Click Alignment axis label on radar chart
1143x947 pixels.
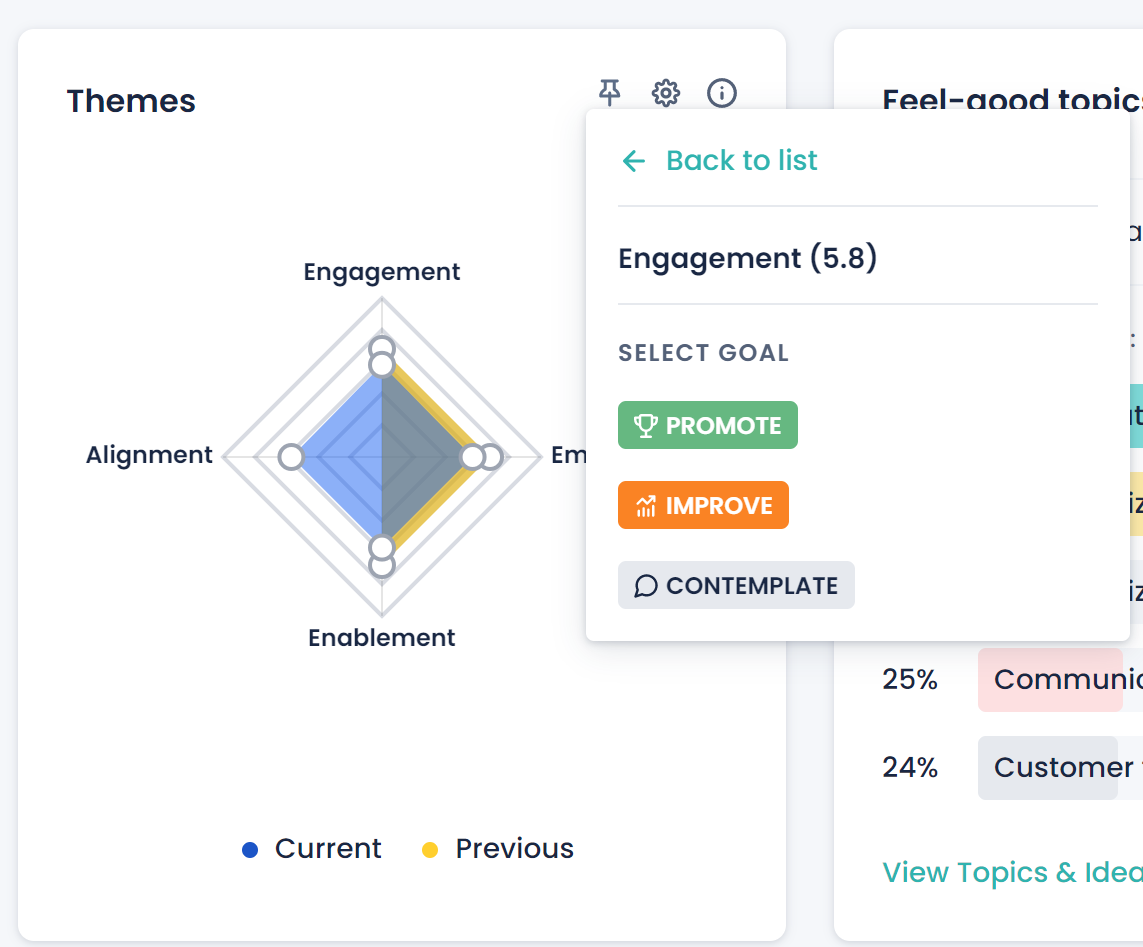click(x=149, y=455)
